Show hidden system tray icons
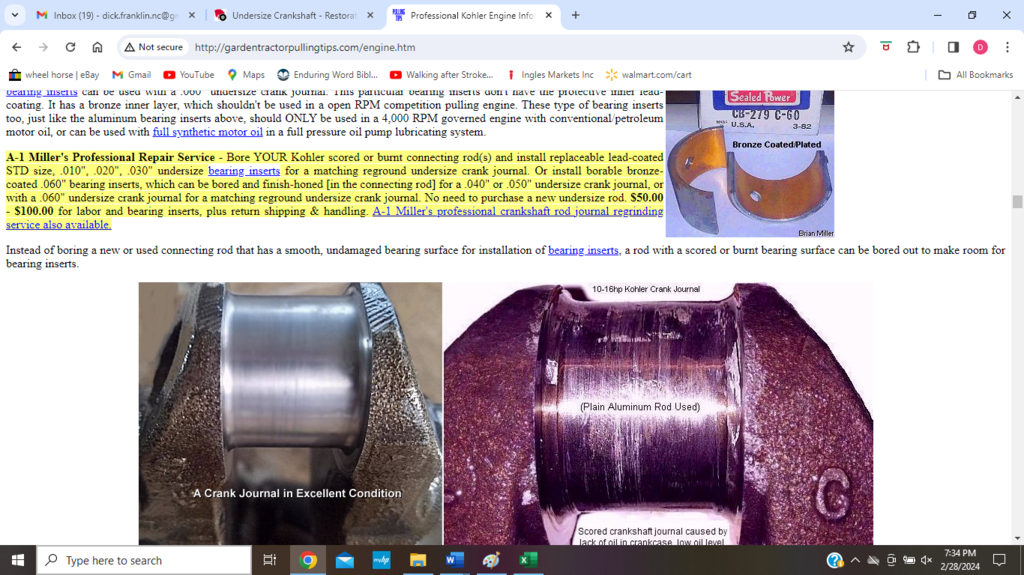 855,560
